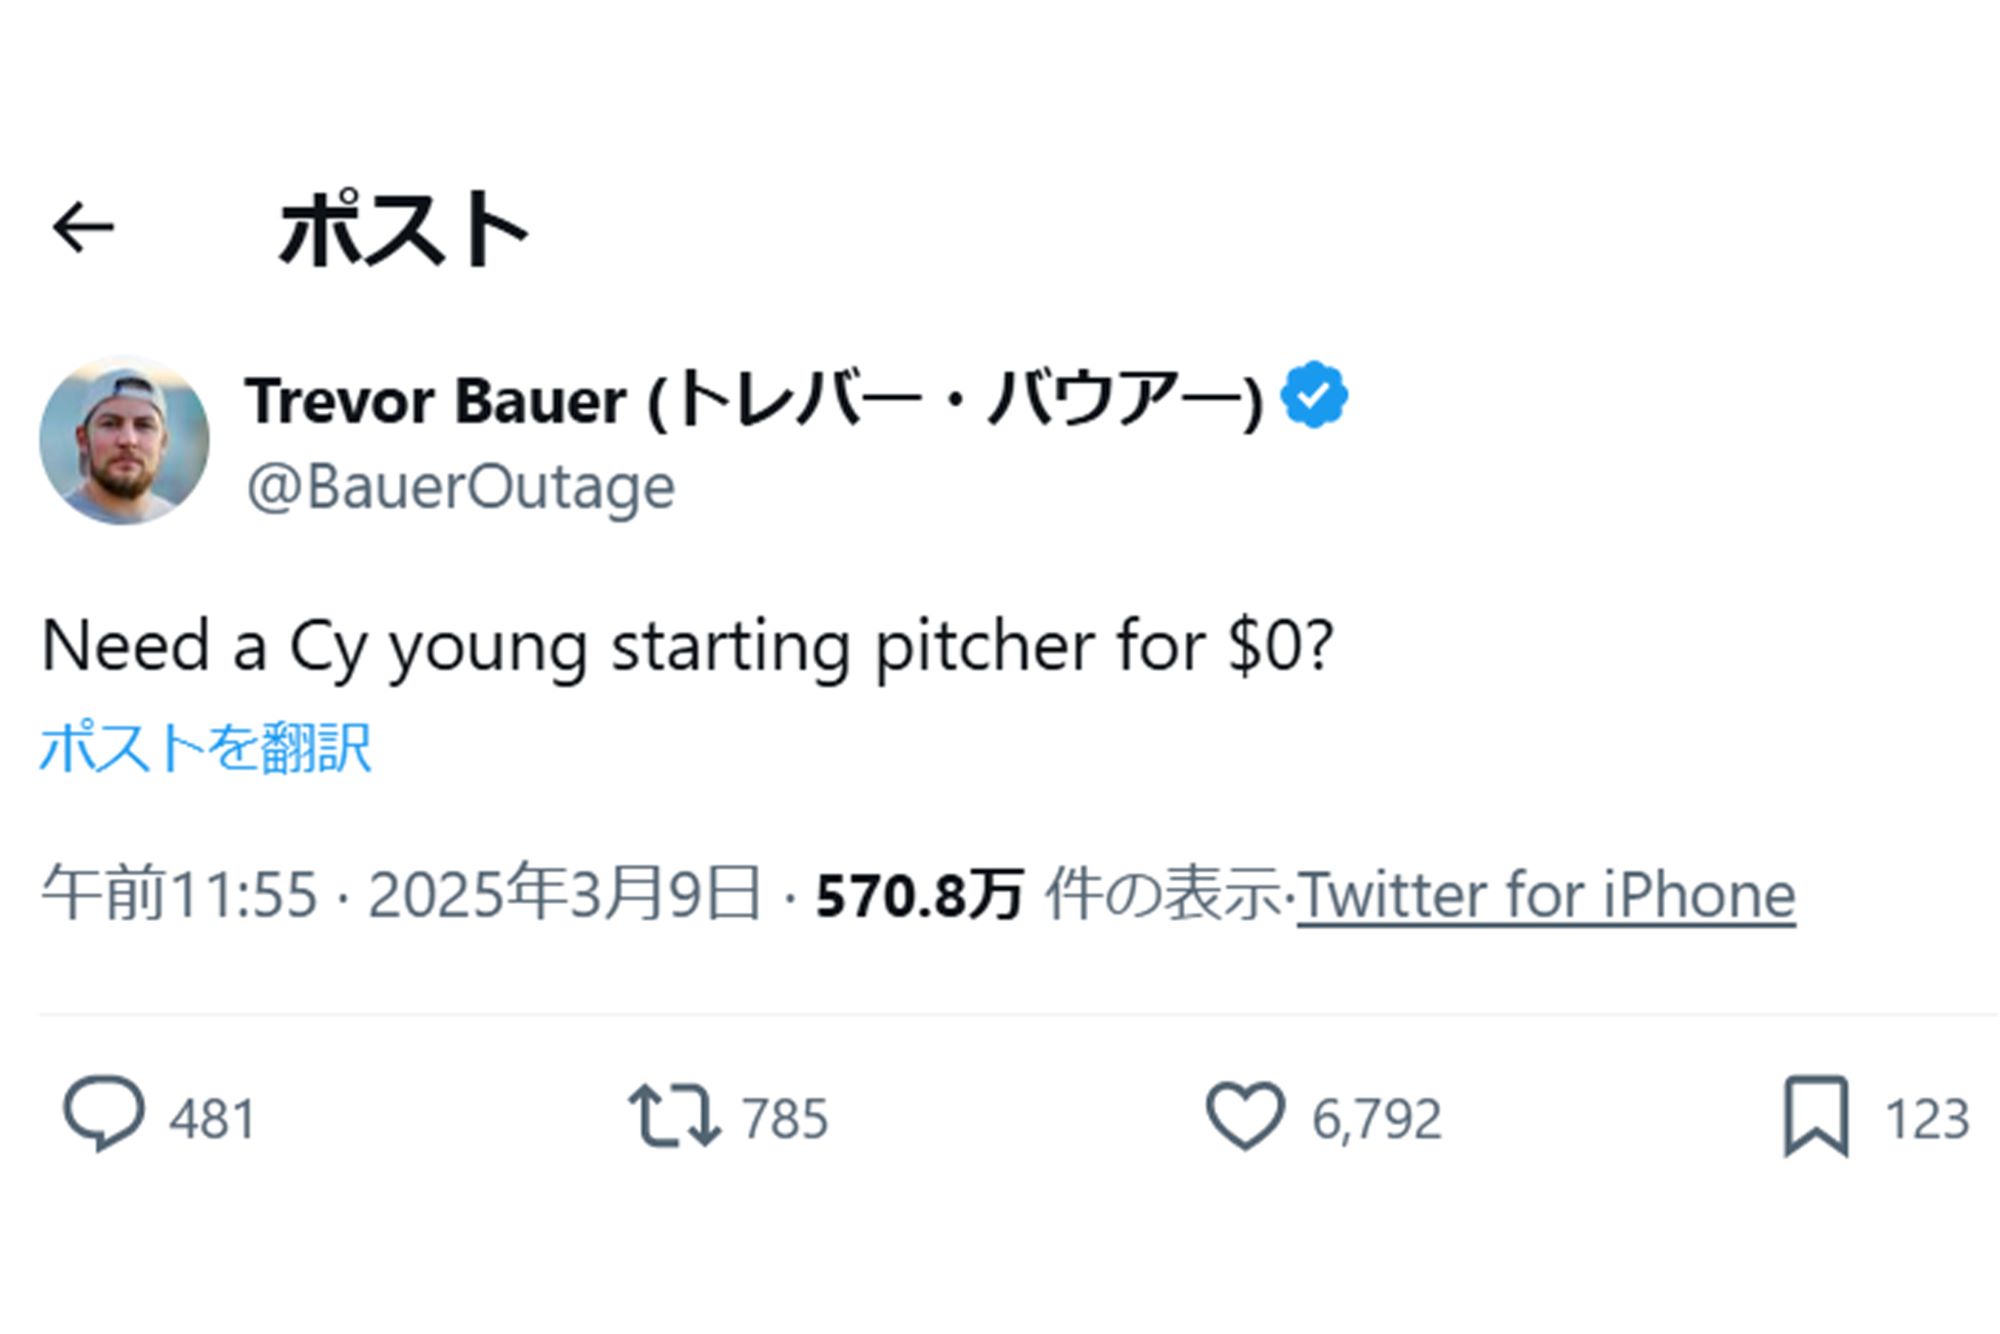Click the 570.8万 views count
Viewport: 2000px width, 1334px height.
coord(918,895)
